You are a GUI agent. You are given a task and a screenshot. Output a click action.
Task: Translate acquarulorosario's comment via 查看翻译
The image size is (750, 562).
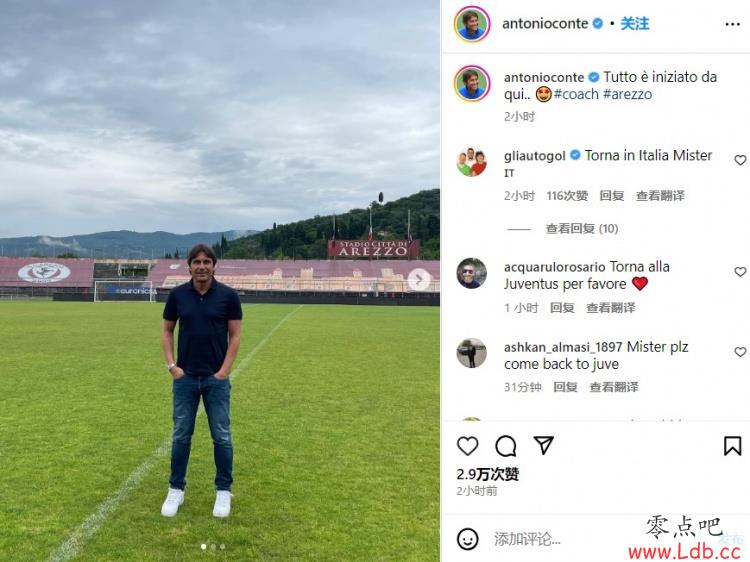(611, 308)
